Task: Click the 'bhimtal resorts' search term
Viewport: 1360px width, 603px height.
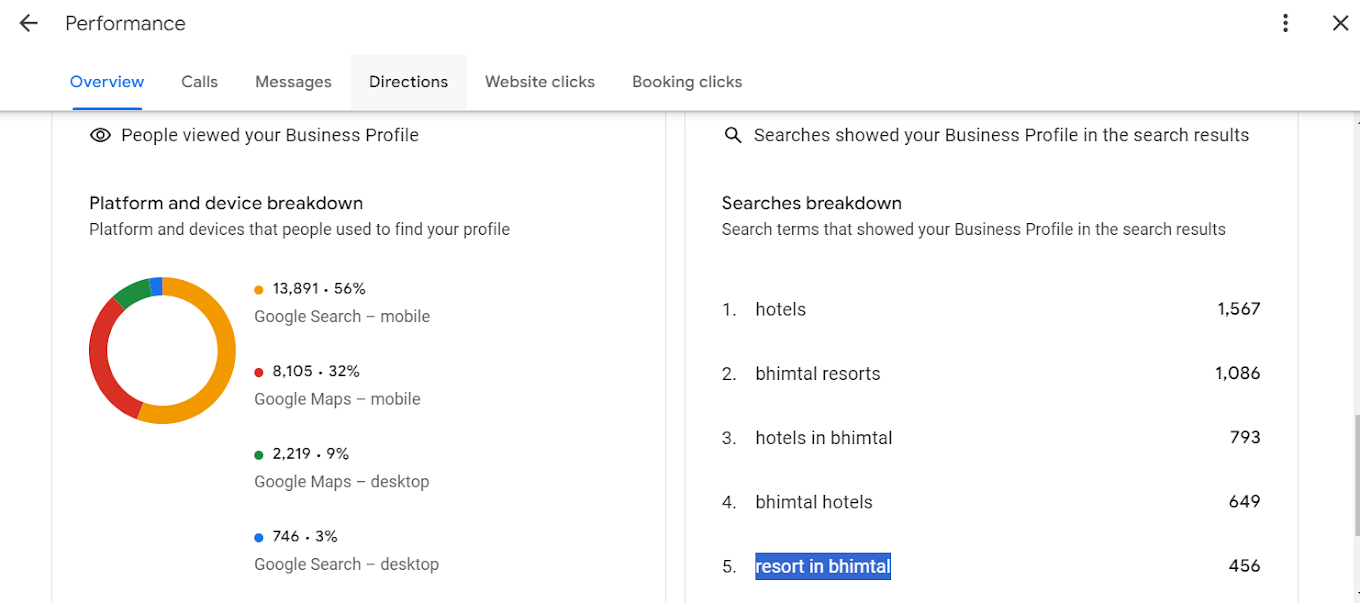Action: point(817,373)
